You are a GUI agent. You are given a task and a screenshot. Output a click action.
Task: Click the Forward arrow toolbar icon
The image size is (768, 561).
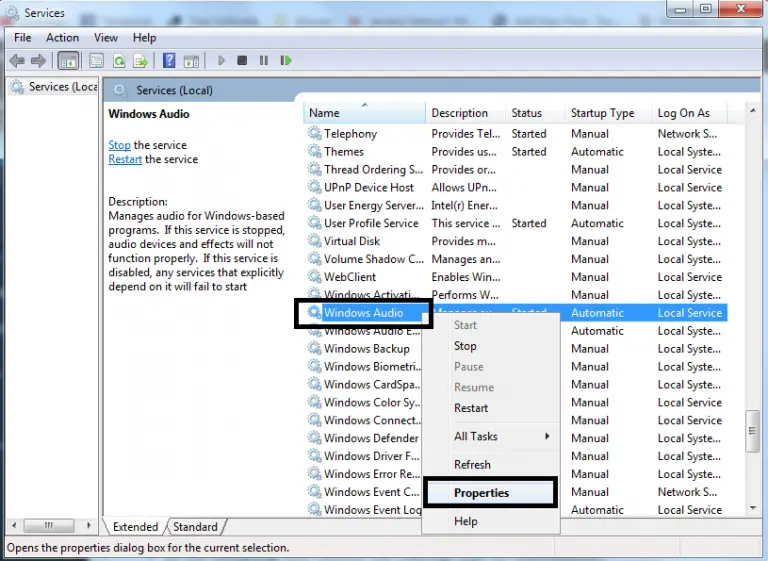point(38,61)
